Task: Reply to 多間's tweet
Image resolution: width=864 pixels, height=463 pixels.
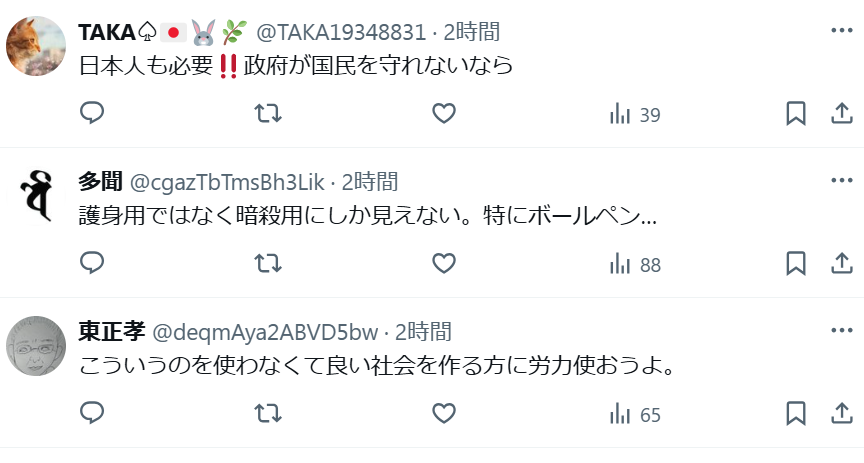Action: [92, 263]
